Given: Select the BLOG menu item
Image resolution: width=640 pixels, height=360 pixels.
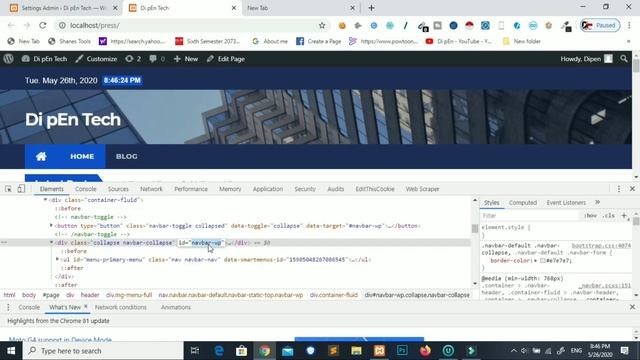Looking at the screenshot, I should point(127,156).
